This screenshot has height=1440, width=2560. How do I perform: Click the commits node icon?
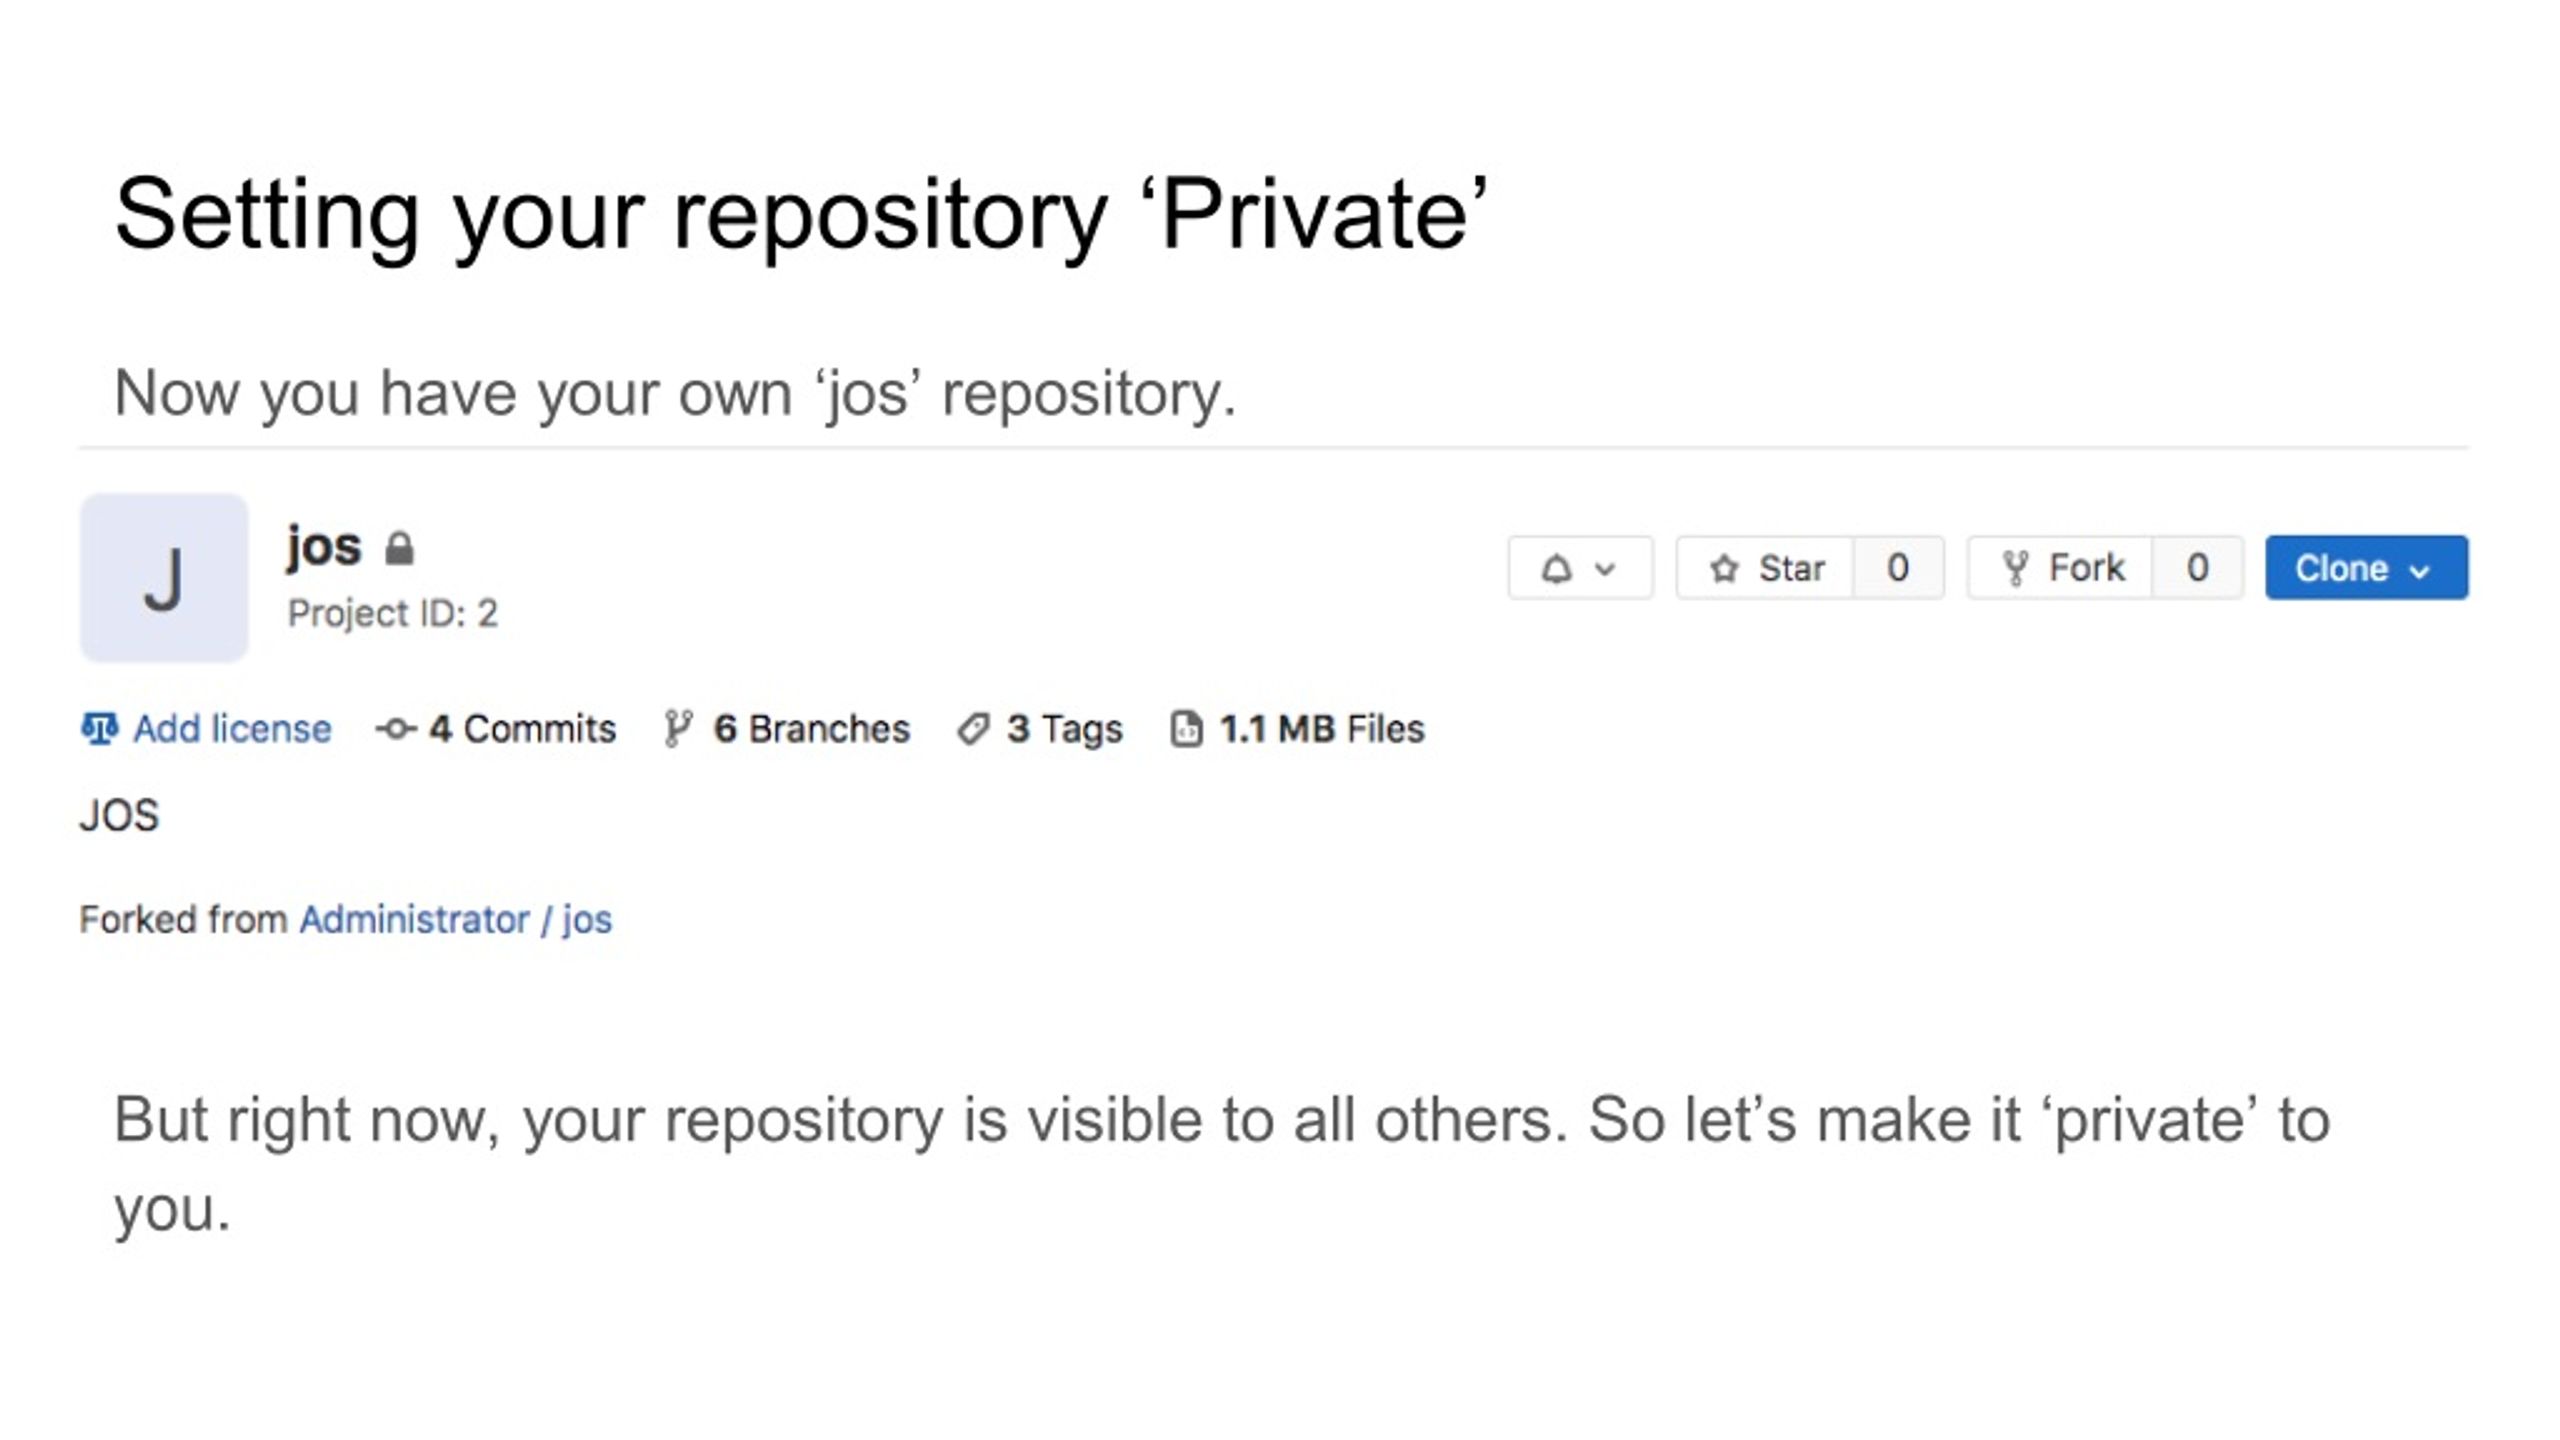396,729
